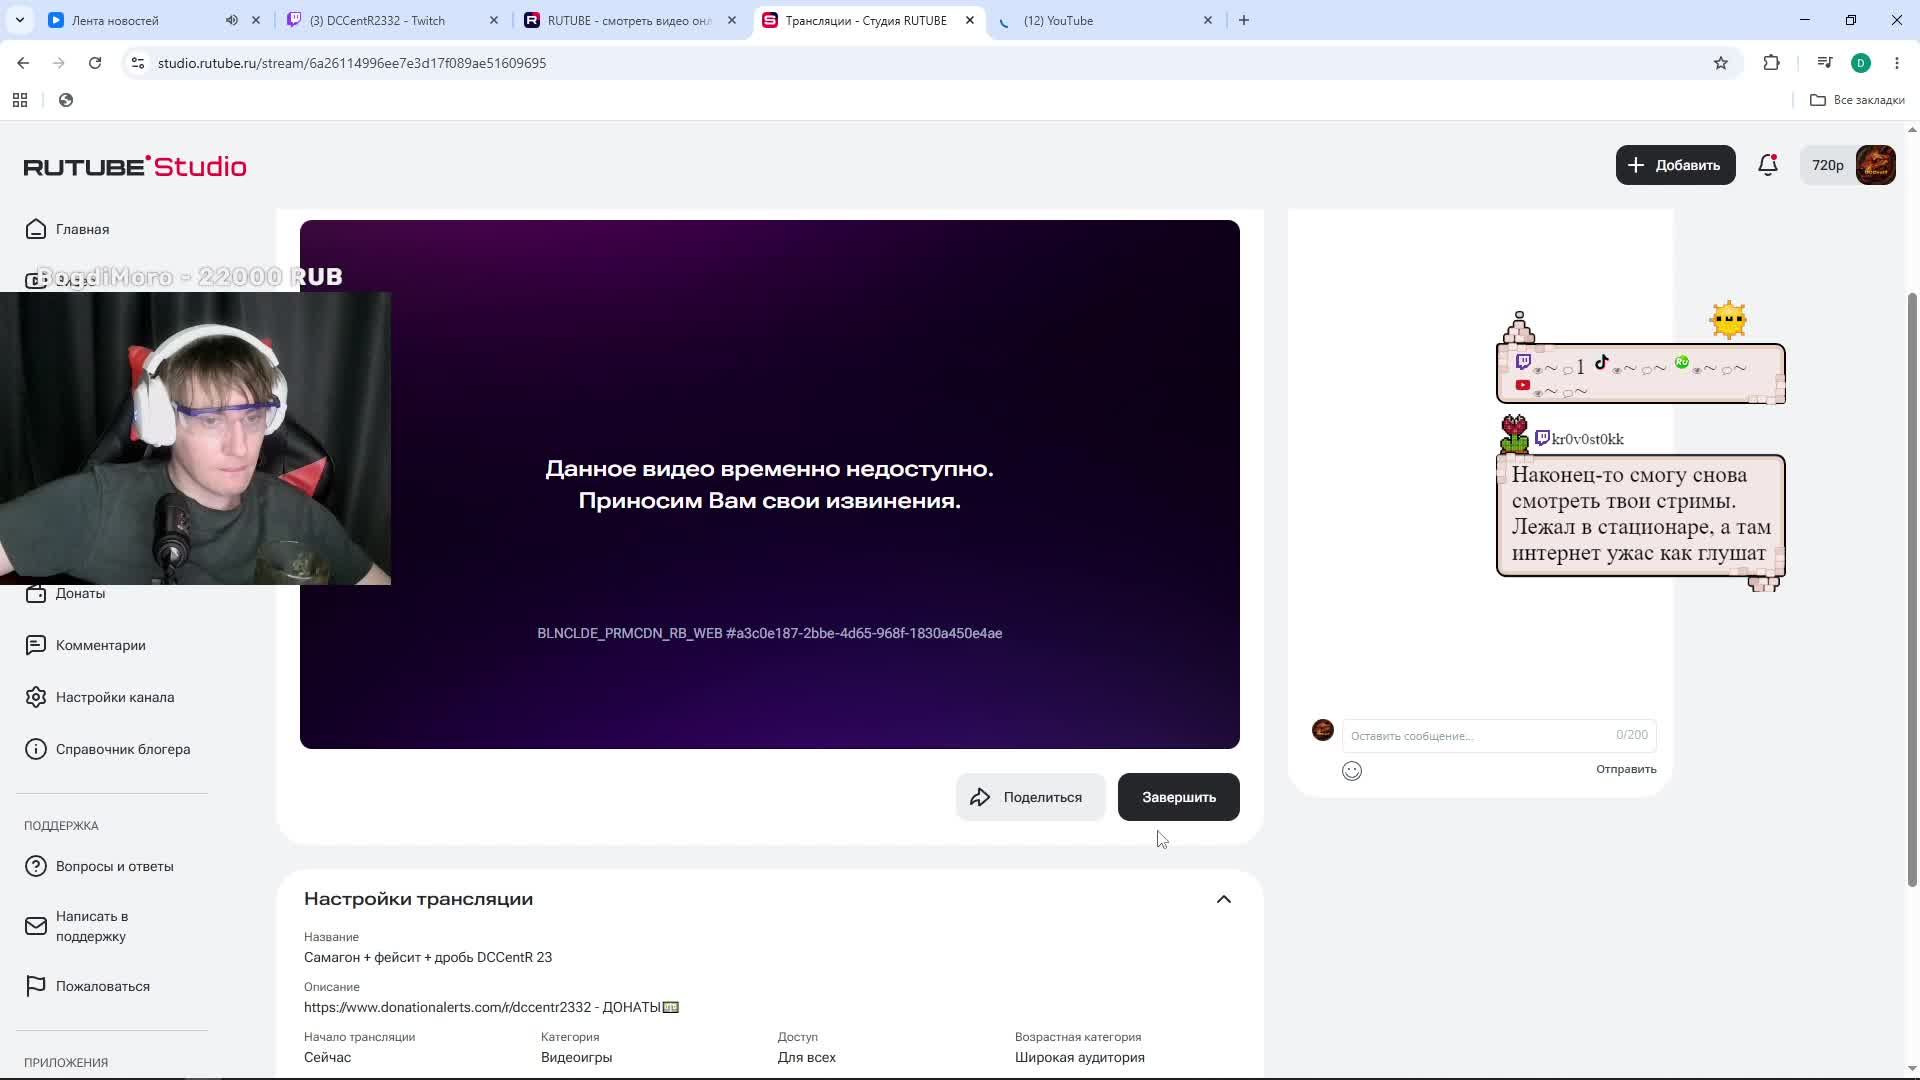
Task: Switch to the RUTUBE смотреть видео tab
Action: pos(630,20)
